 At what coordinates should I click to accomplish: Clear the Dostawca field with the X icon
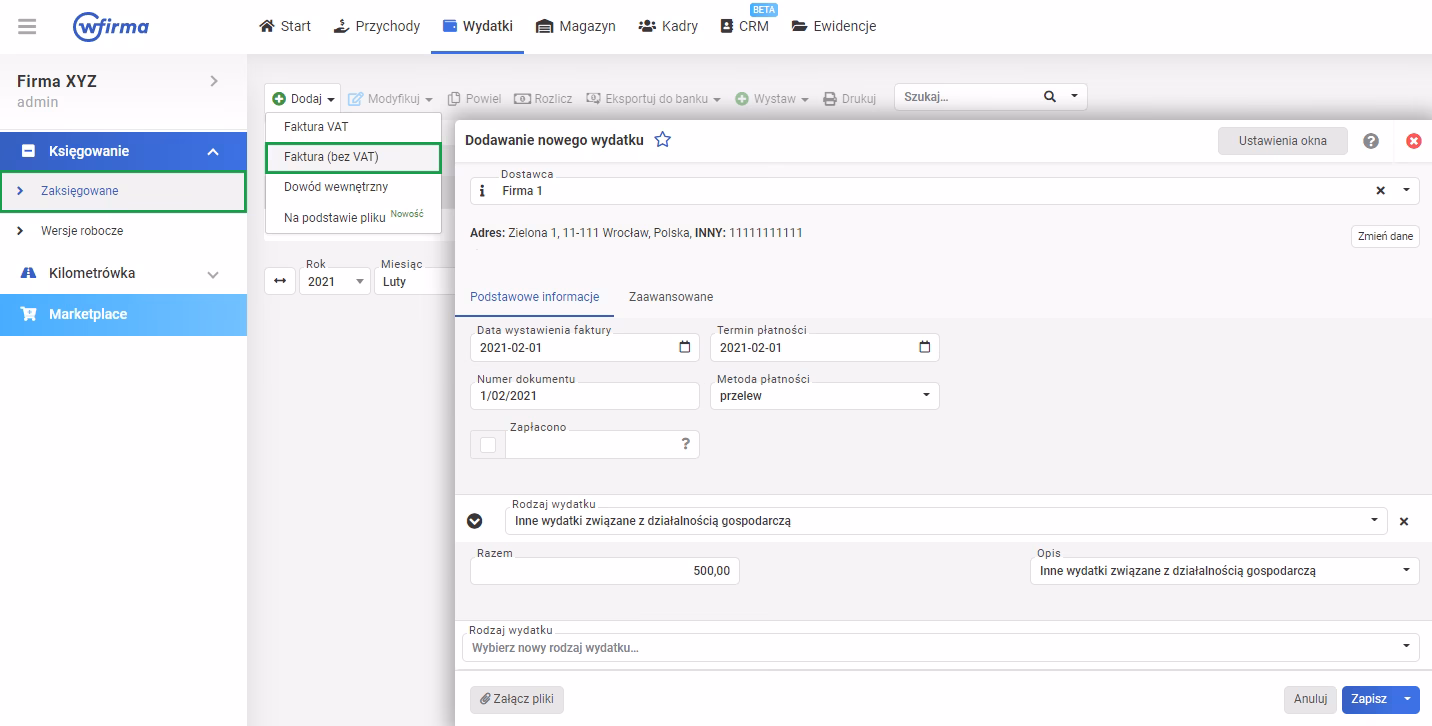coord(1380,190)
